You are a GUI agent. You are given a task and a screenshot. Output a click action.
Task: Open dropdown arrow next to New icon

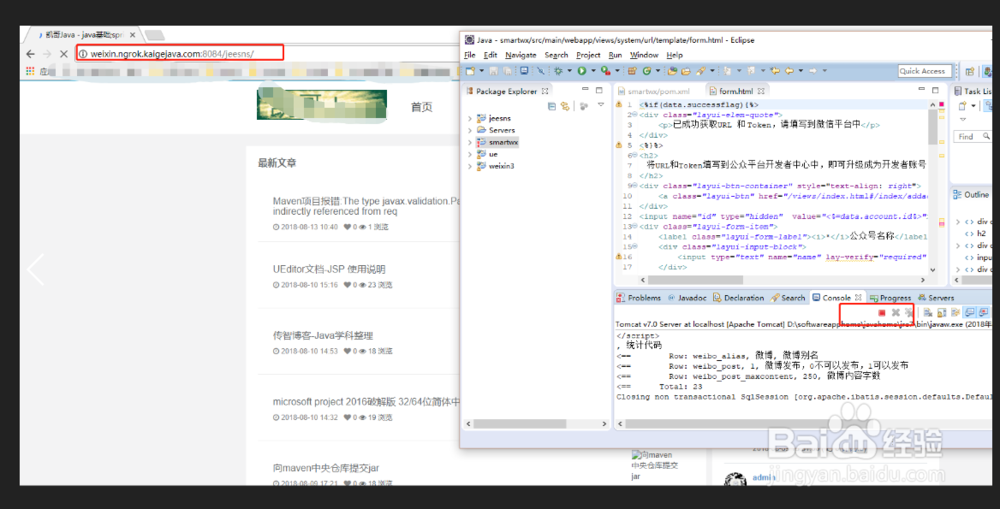coord(482,71)
